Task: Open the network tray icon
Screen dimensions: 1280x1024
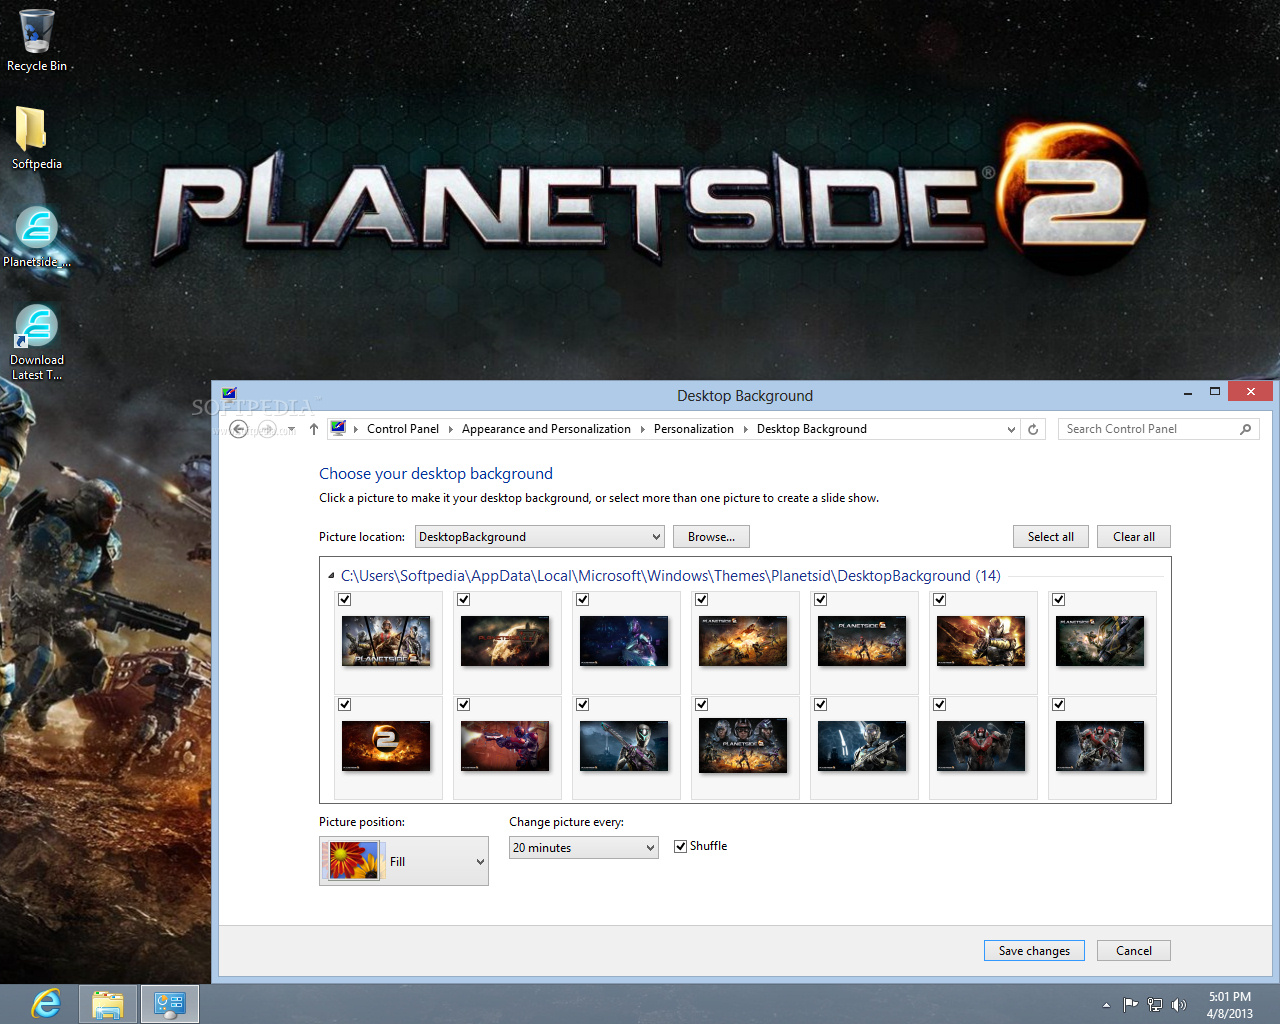Action: pos(1155,1004)
